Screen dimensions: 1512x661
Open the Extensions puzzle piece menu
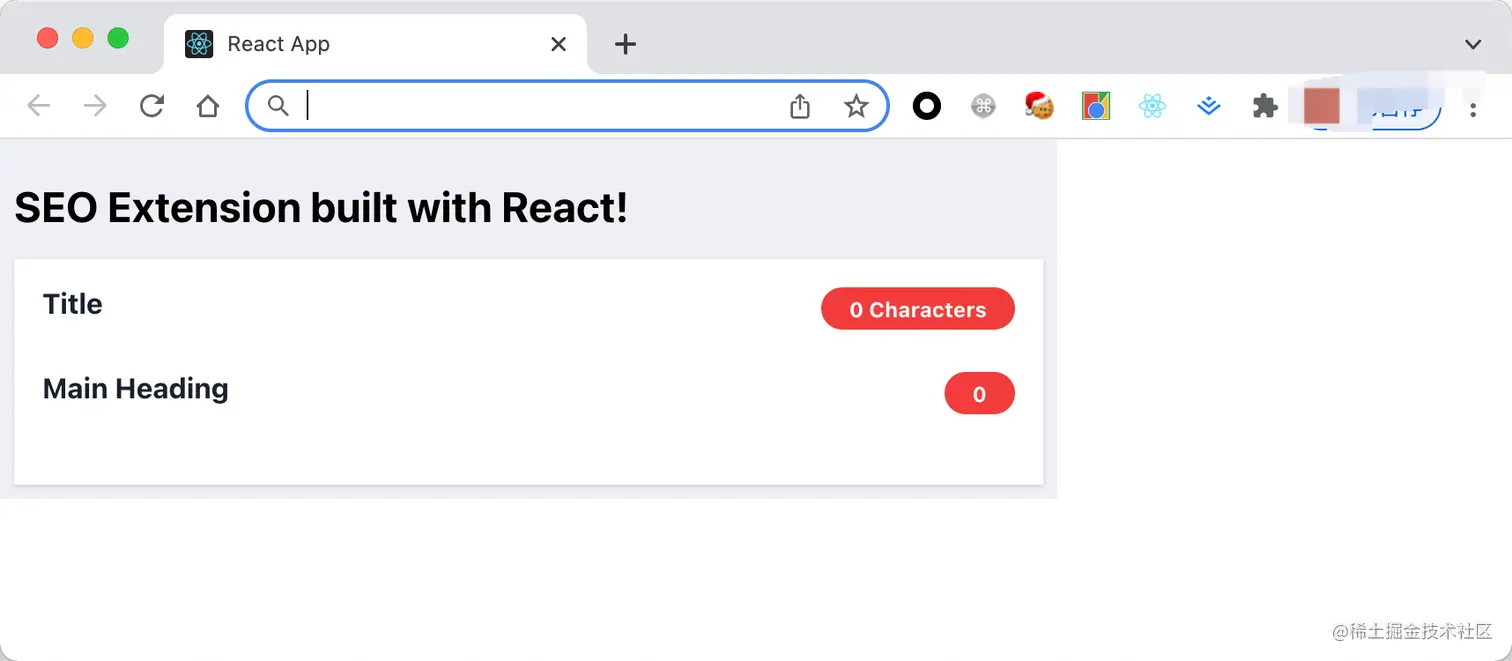pos(1265,106)
